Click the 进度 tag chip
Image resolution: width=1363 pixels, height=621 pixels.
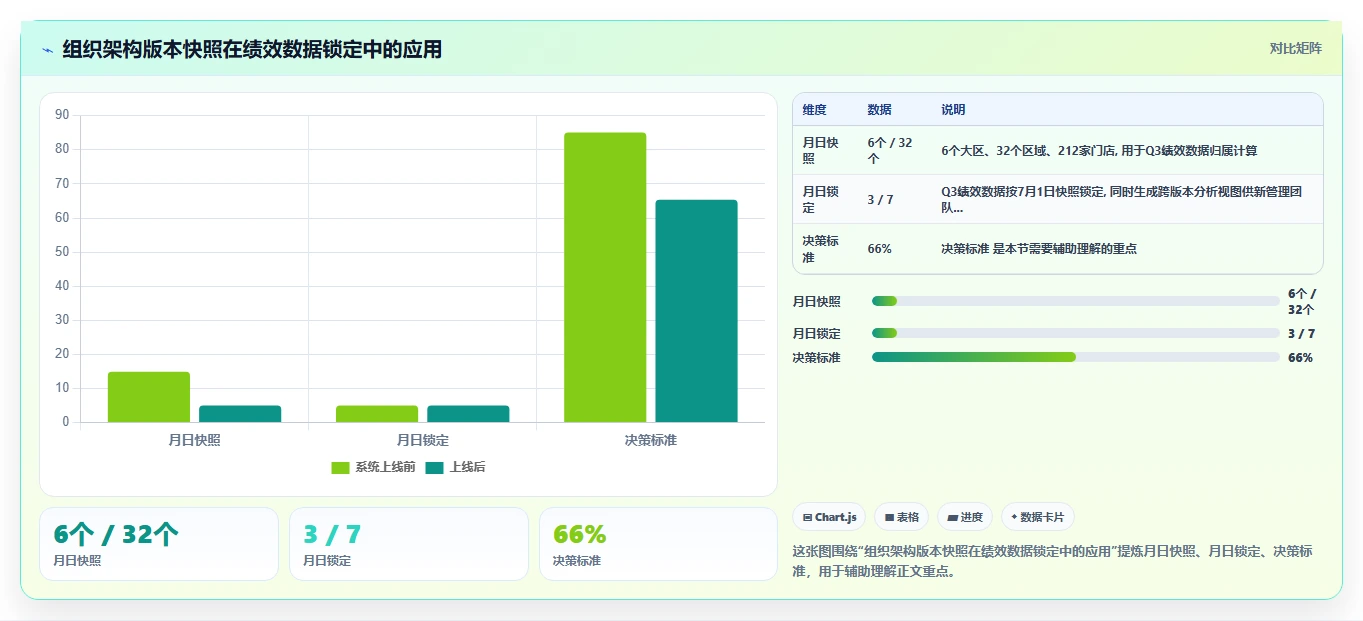(965, 517)
